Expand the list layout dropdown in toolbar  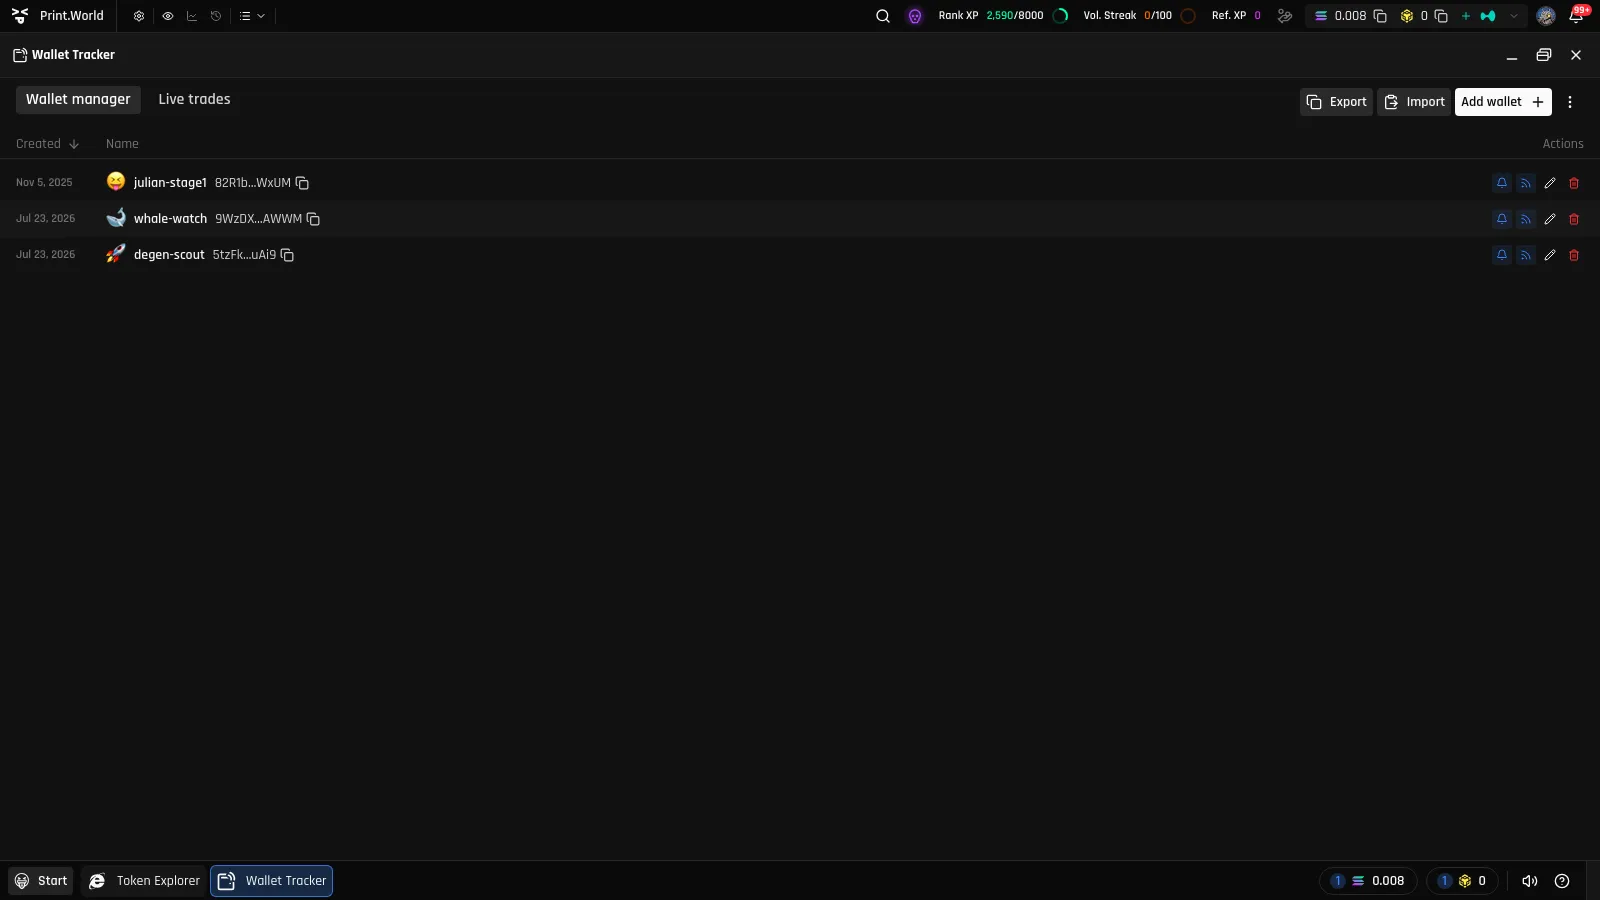point(252,16)
